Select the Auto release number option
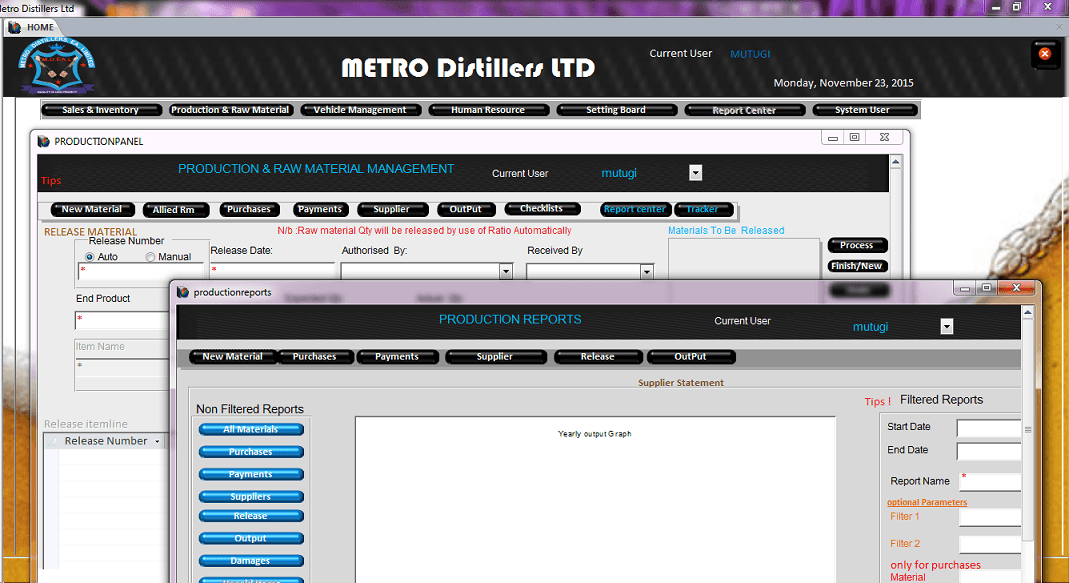1069x583 pixels. tap(89, 257)
